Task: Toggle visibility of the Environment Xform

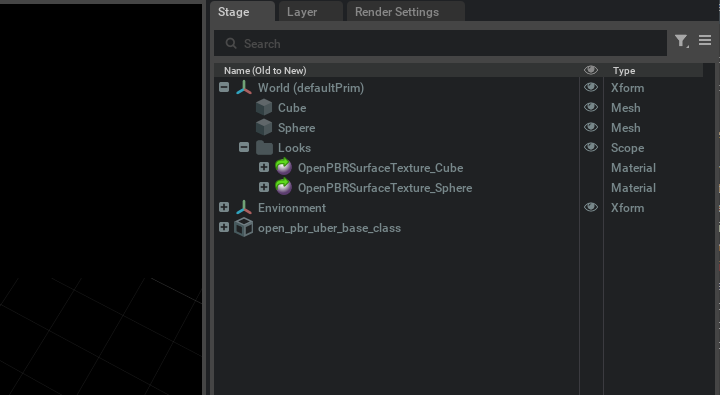Action: pos(591,207)
